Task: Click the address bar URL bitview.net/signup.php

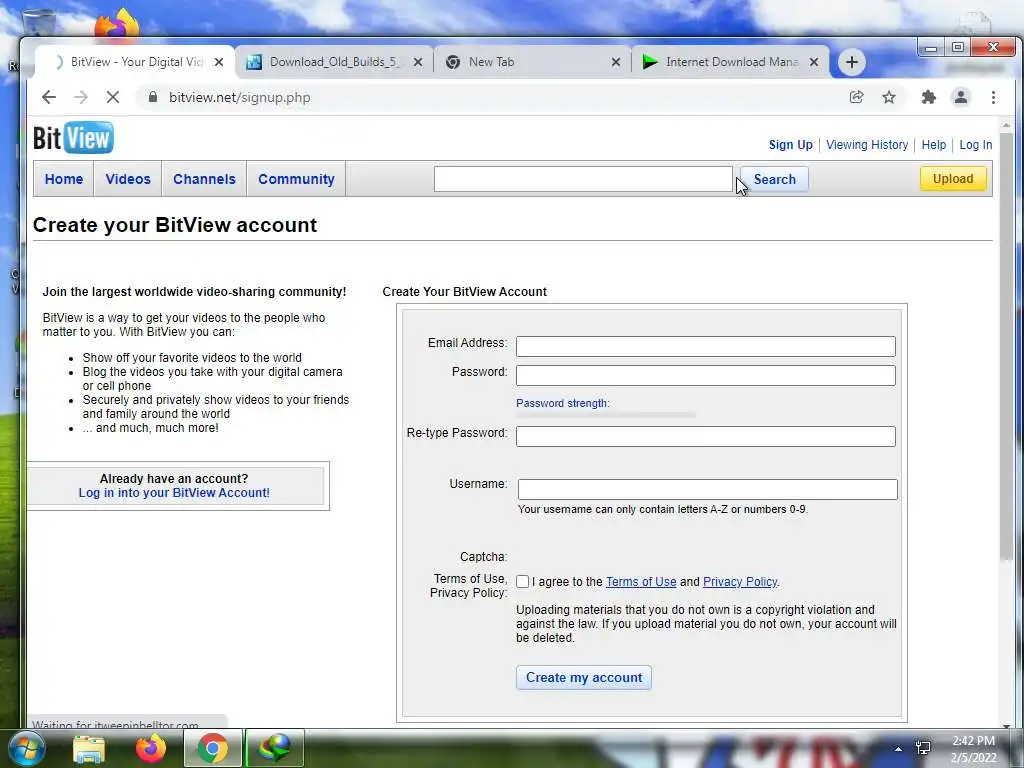Action: [x=240, y=97]
